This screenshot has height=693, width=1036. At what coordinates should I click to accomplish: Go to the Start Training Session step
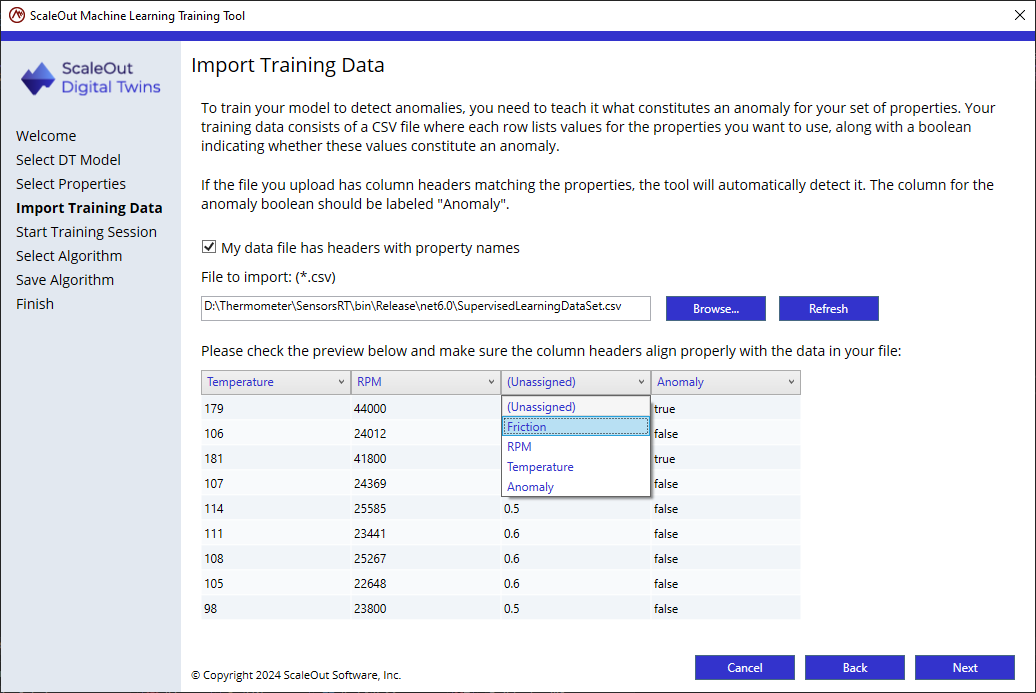pyautogui.click(x=87, y=232)
